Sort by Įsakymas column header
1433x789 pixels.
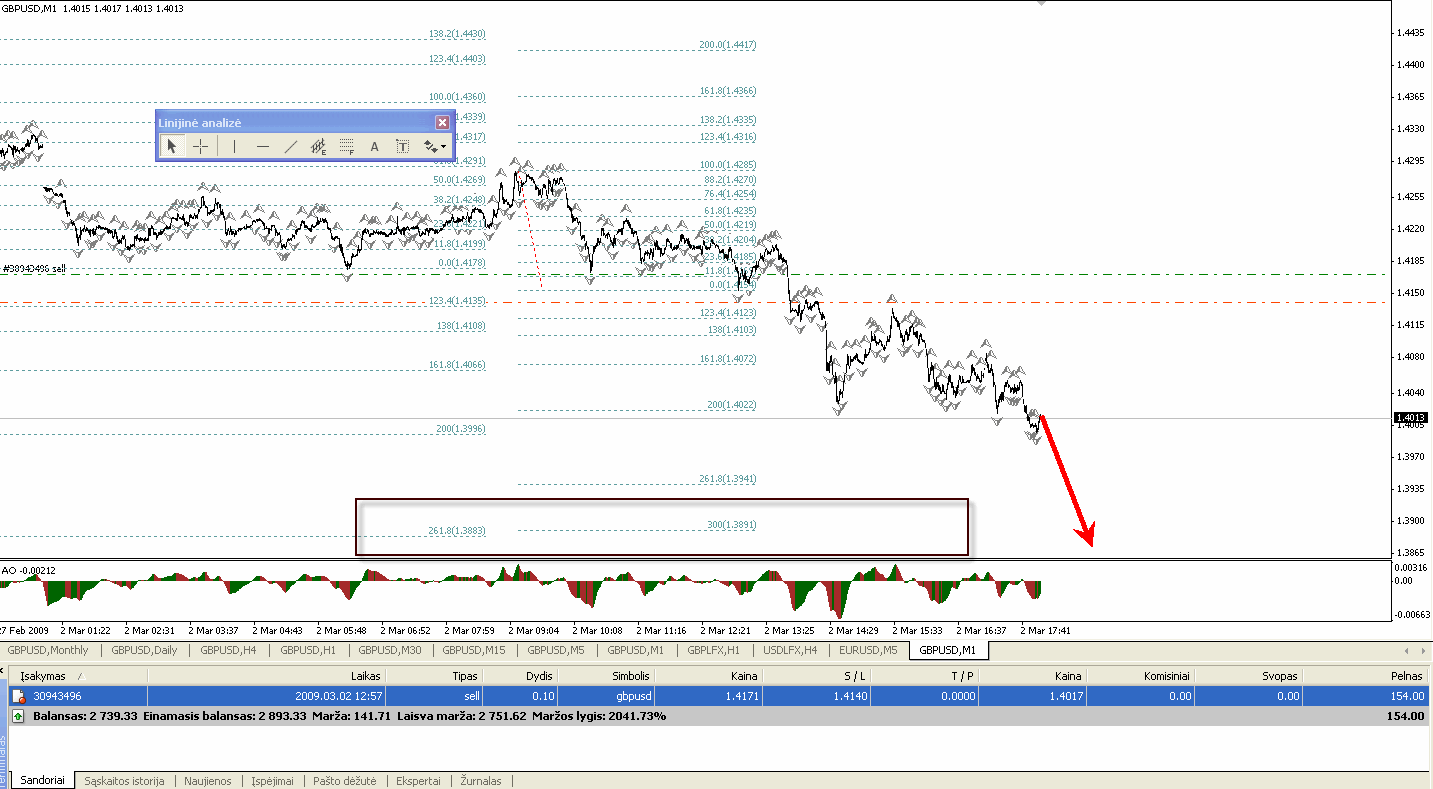pyautogui.click(x=78, y=676)
